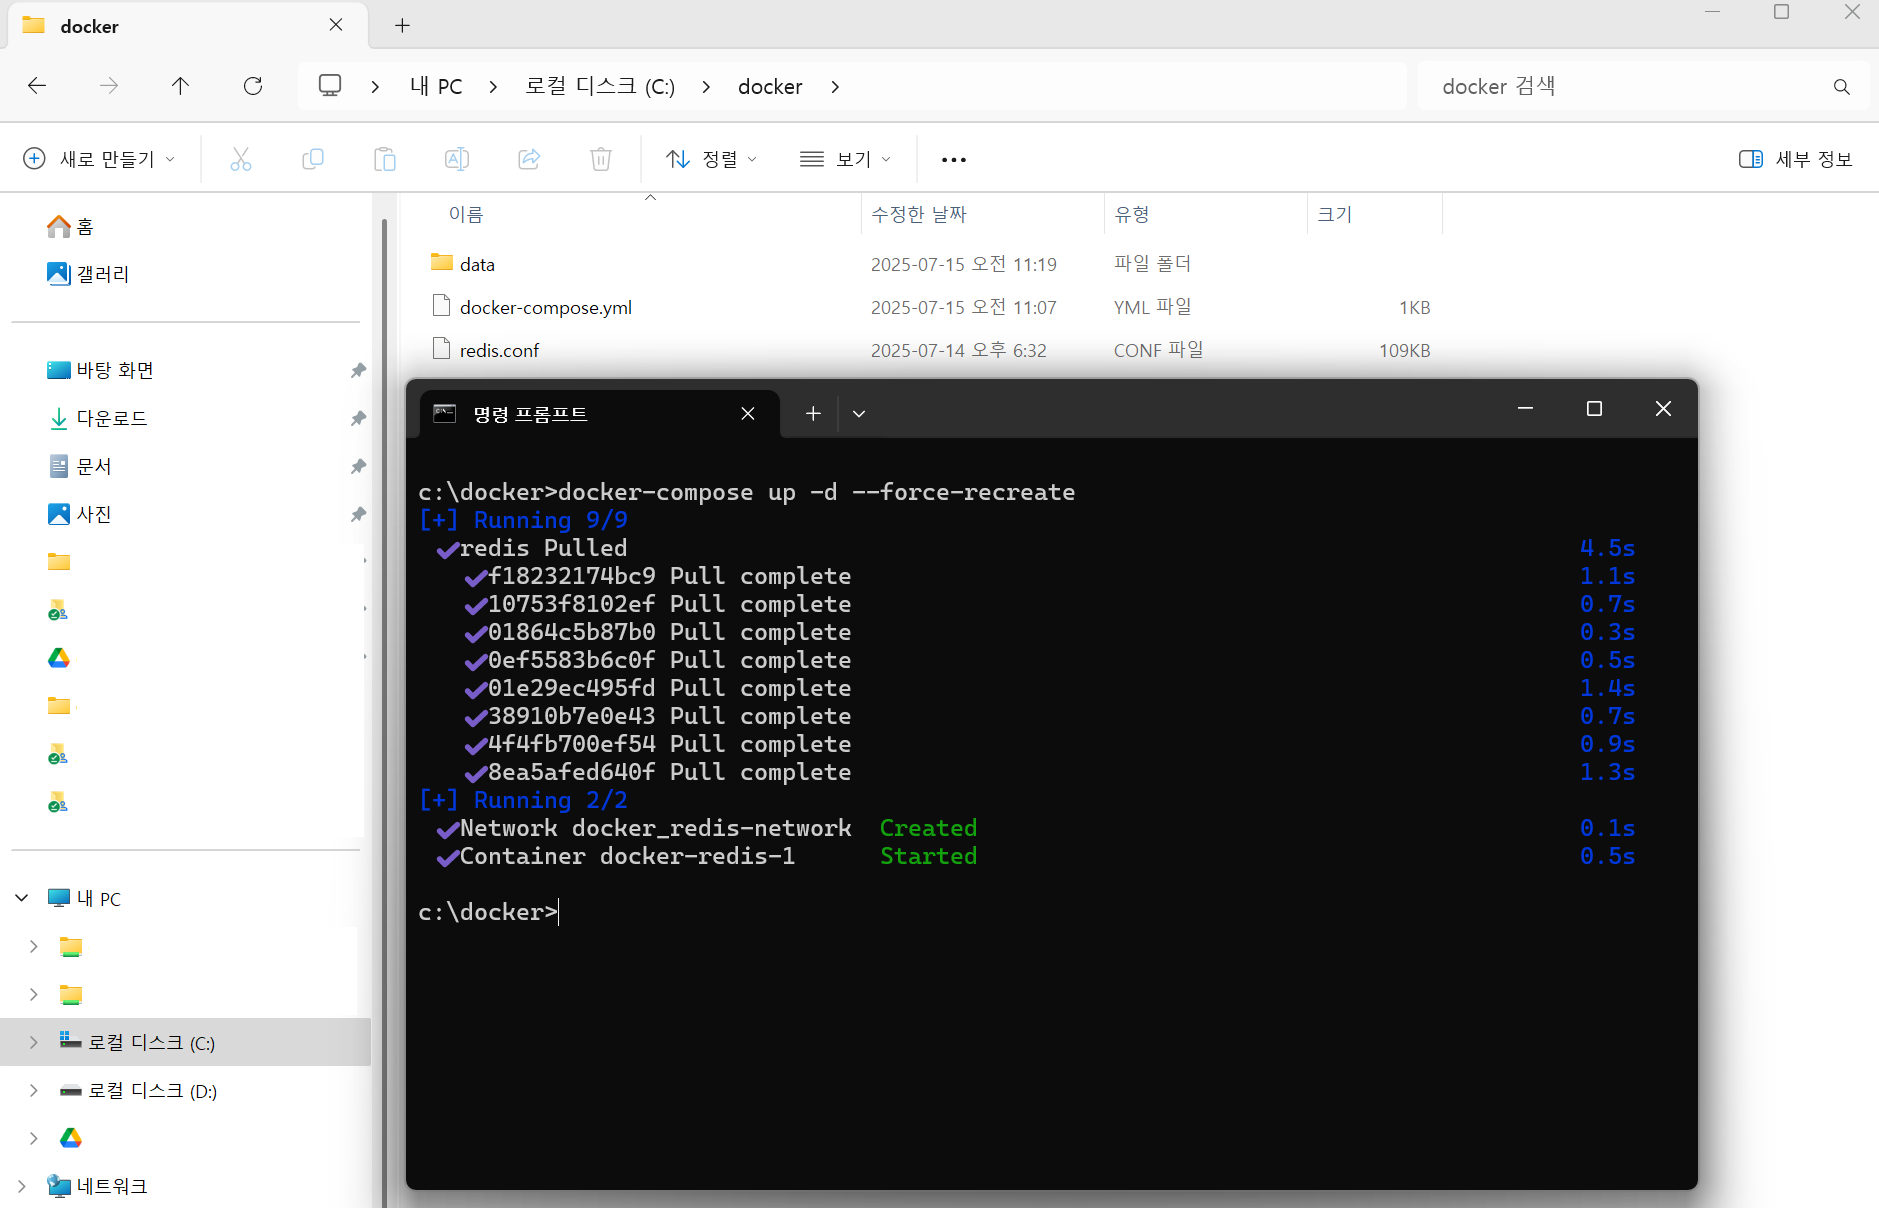Image resolution: width=1879 pixels, height=1208 pixels.
Task: Go back in File Explorer
Action: click(x=37, y=86)
